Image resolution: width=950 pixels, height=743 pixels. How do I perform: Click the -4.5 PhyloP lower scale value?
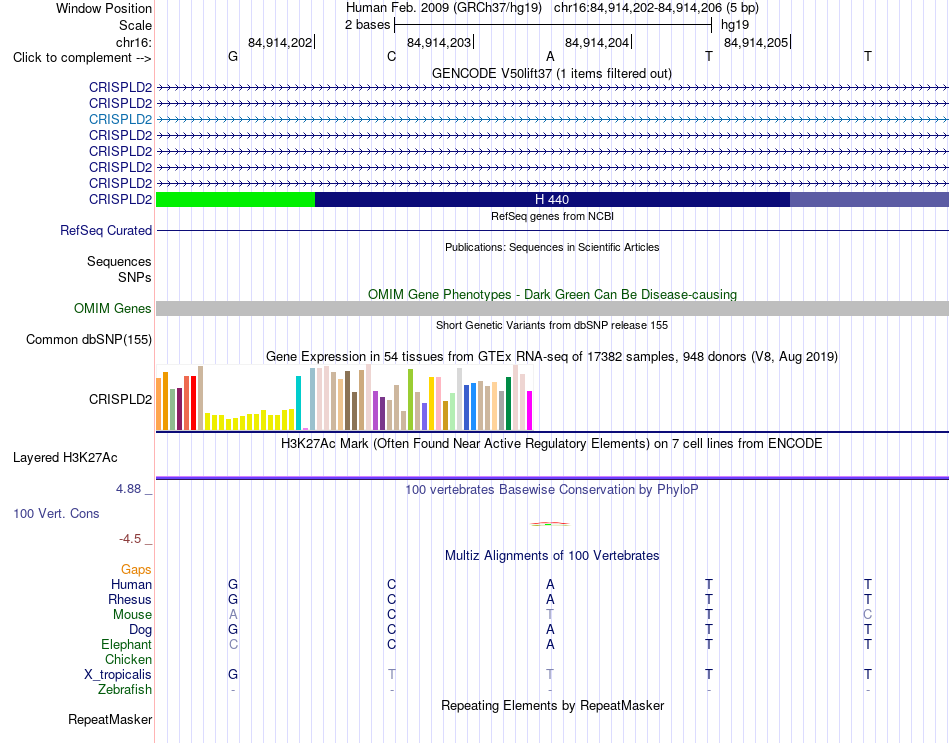pyautogui.click(x=130, y=539)
